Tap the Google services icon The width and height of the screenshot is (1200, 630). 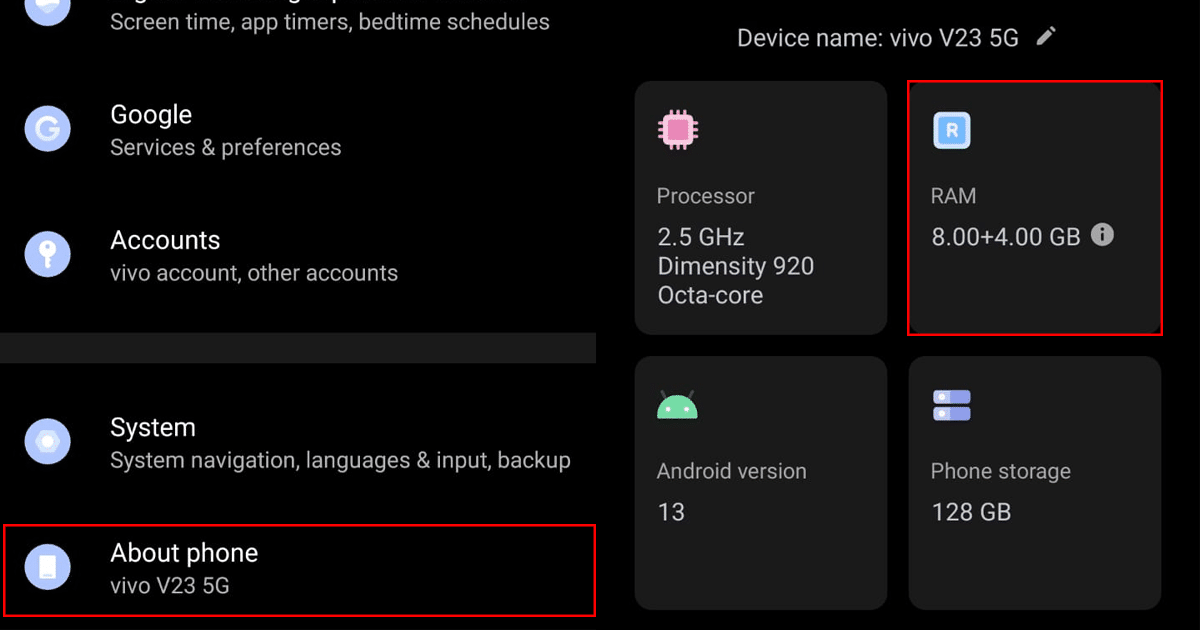(x=47, y=129)
